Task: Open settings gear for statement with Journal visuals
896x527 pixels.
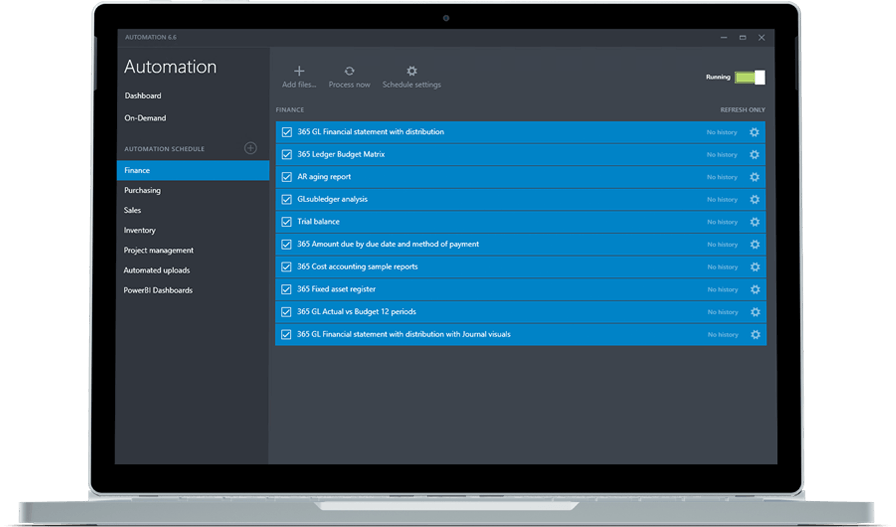Action: (x=755, y=334)
